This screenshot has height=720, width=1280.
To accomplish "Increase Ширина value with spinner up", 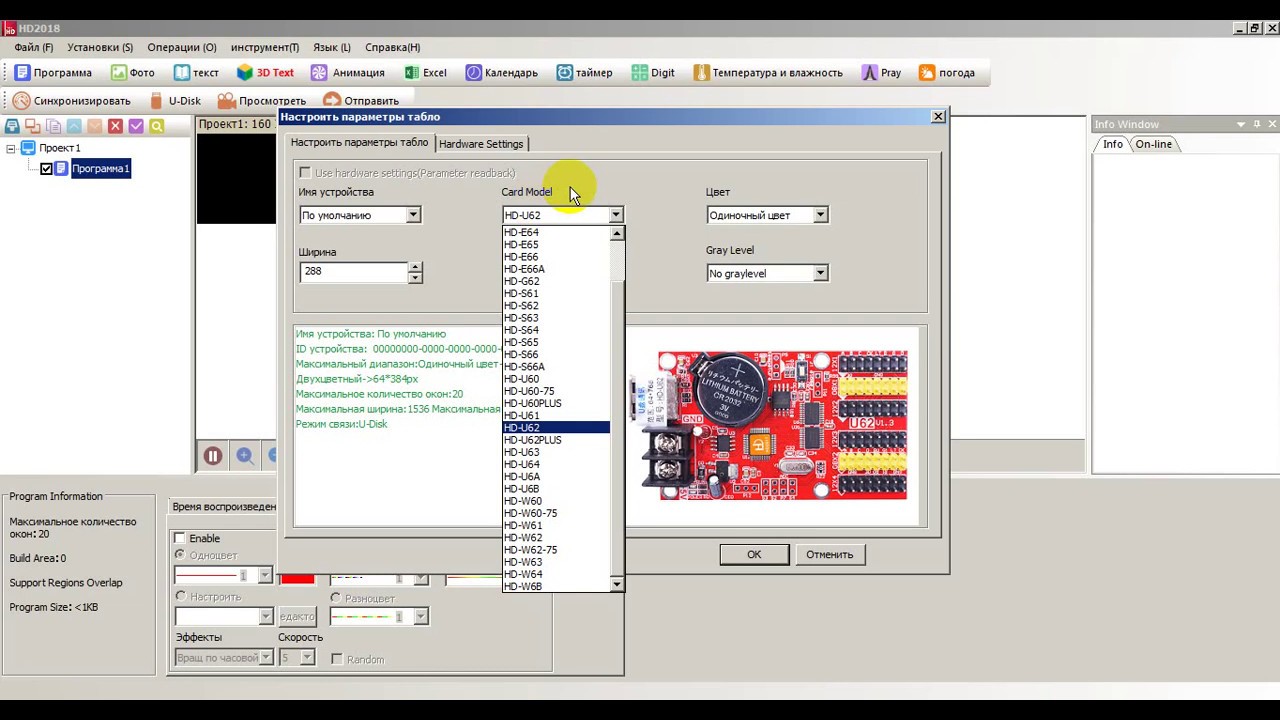I will pos(415,267).
